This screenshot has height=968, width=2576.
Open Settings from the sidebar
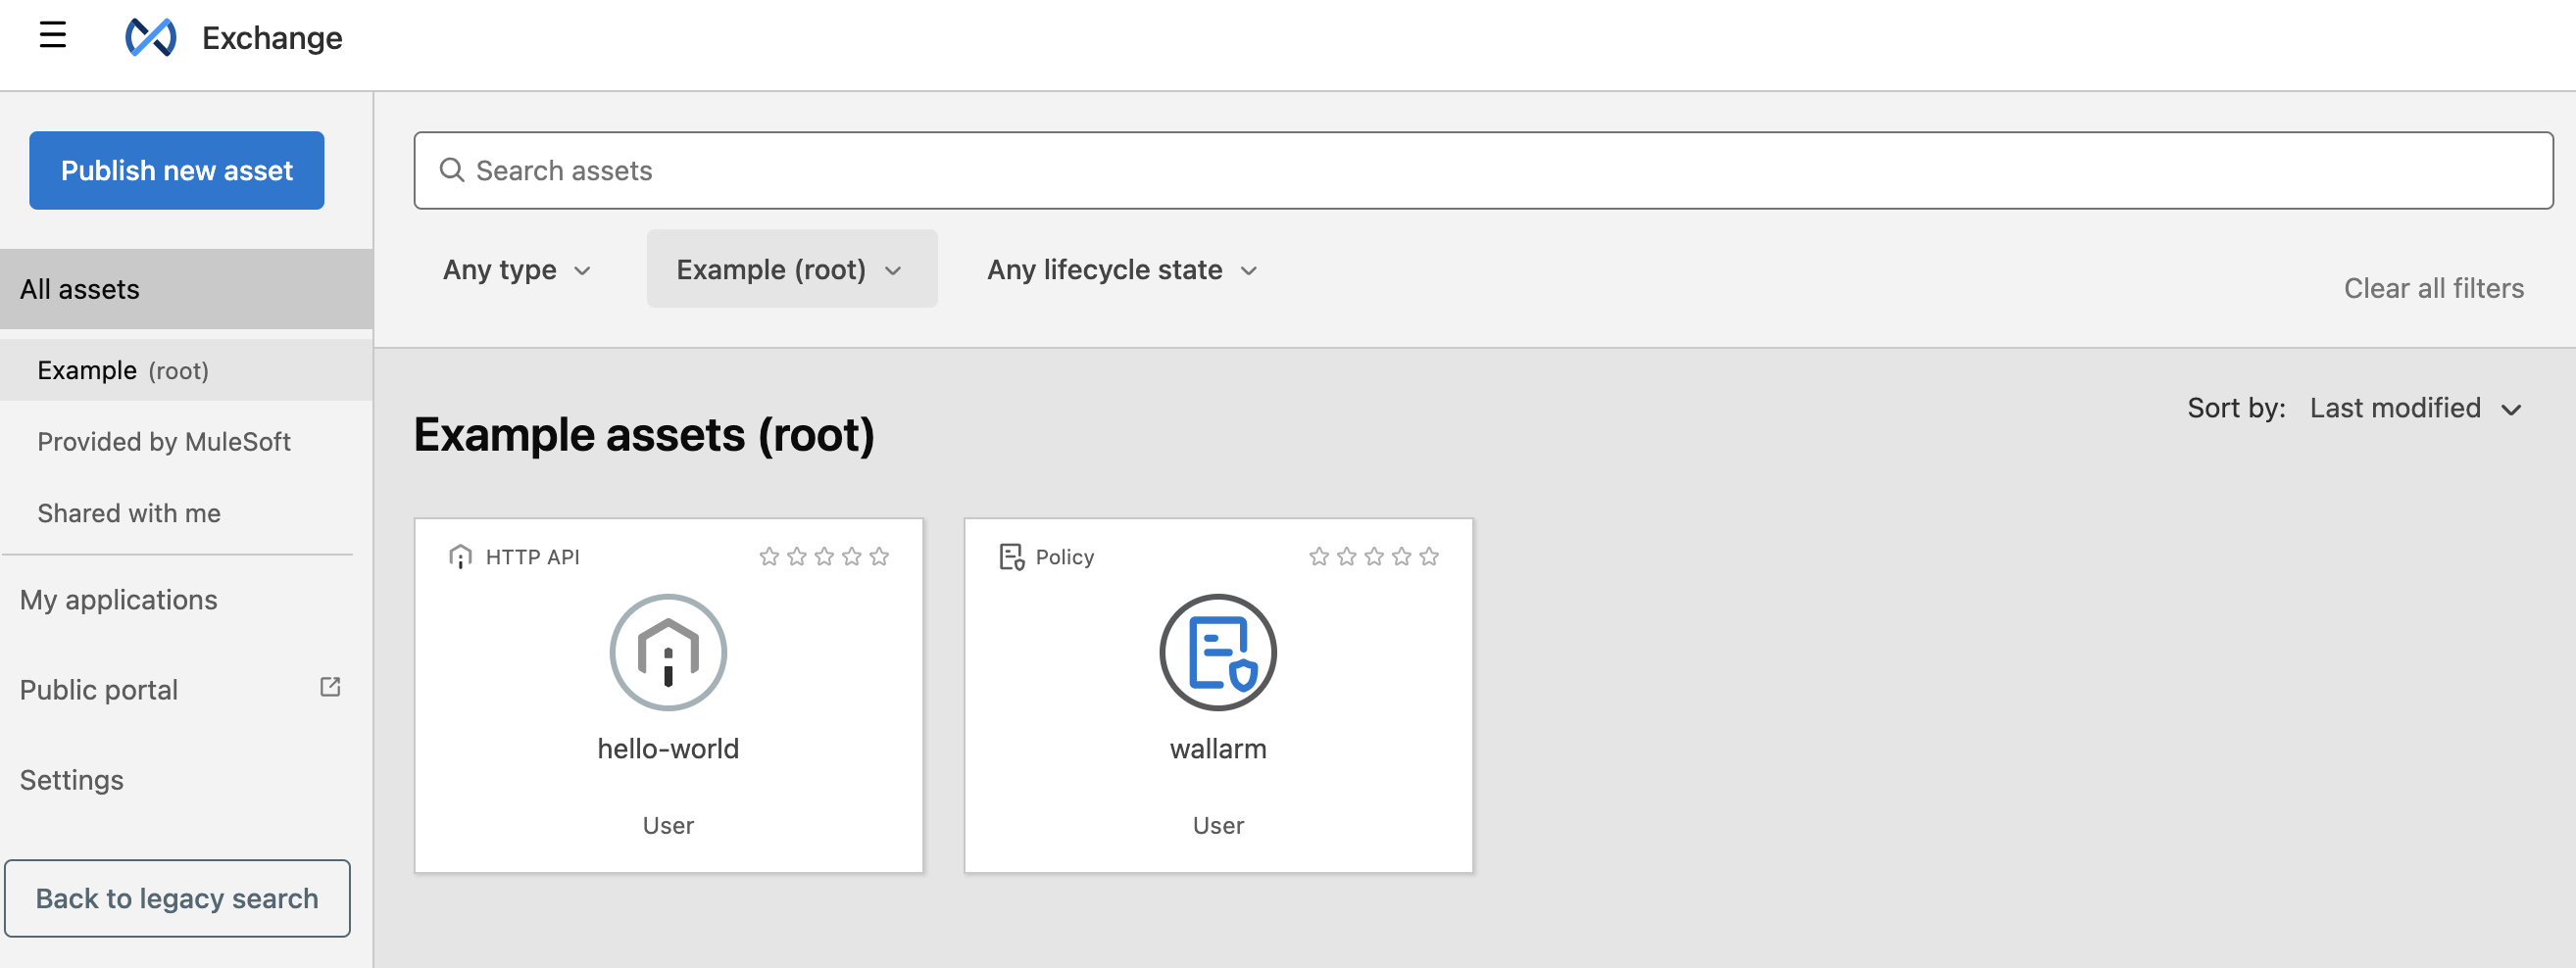click(x=71, y=779)
